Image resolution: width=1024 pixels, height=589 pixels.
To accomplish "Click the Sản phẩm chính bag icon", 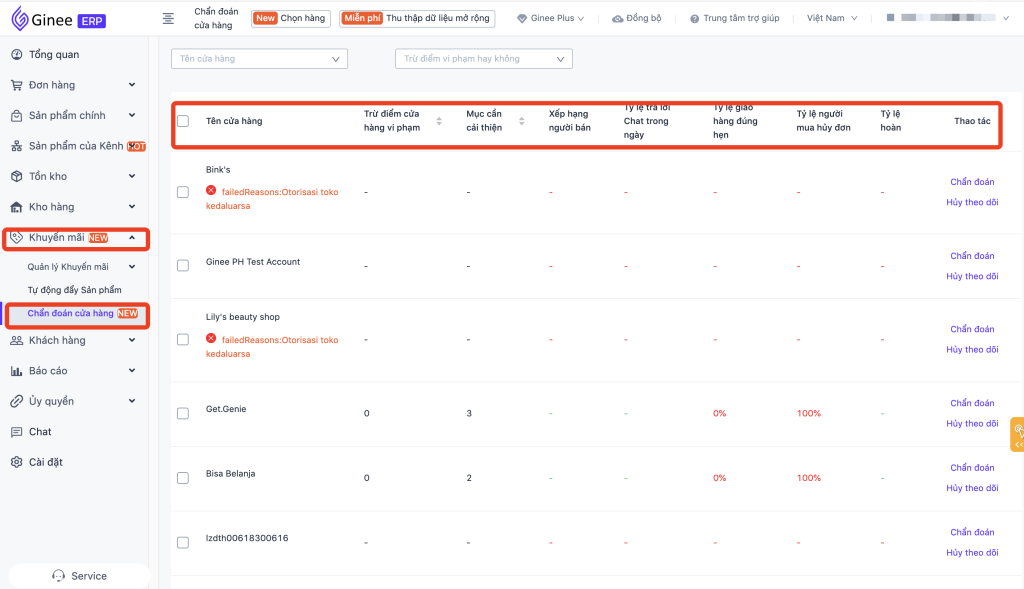I will click(x=16, y=116).
